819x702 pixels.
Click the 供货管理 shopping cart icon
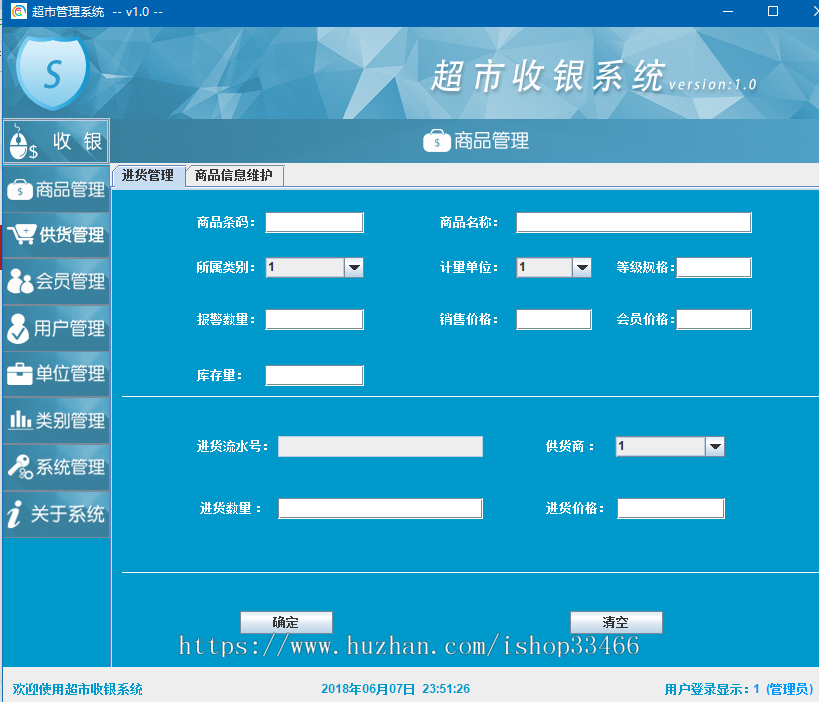(21, 235)
